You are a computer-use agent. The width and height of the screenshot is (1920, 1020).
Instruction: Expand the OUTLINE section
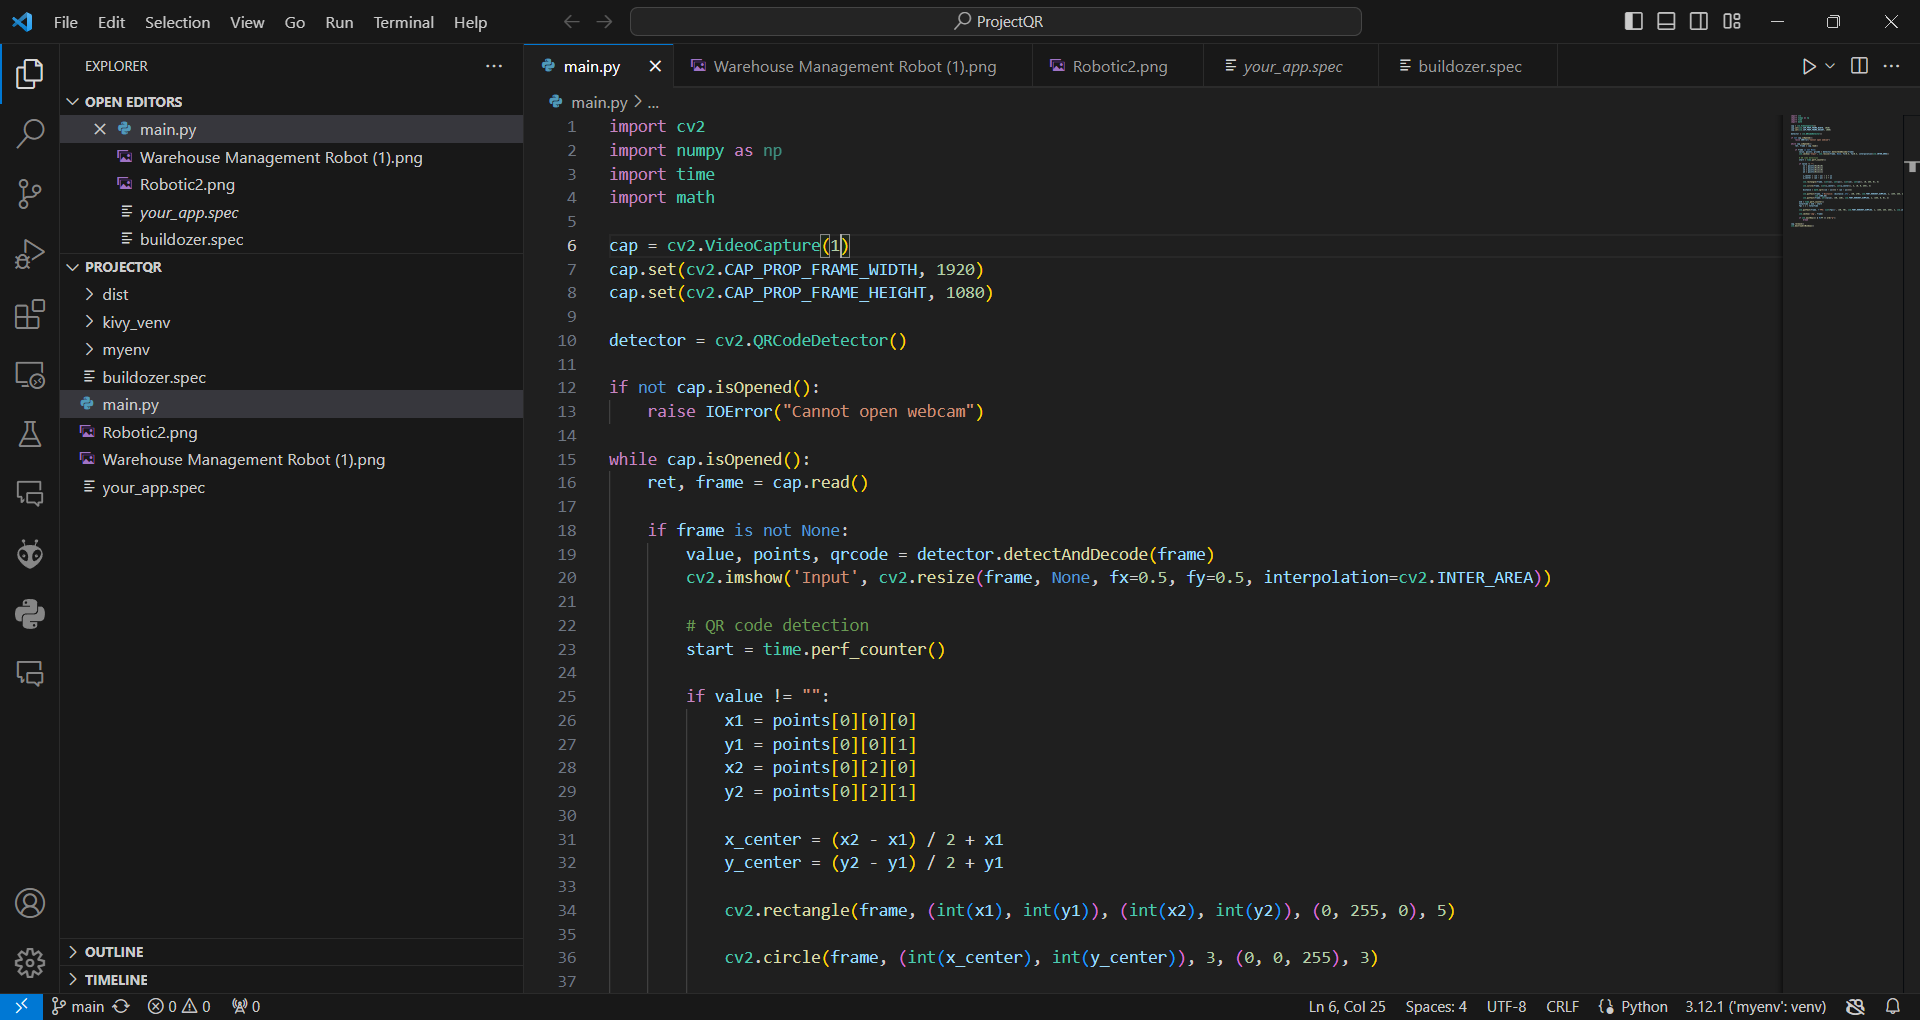[x=114, y=952]
